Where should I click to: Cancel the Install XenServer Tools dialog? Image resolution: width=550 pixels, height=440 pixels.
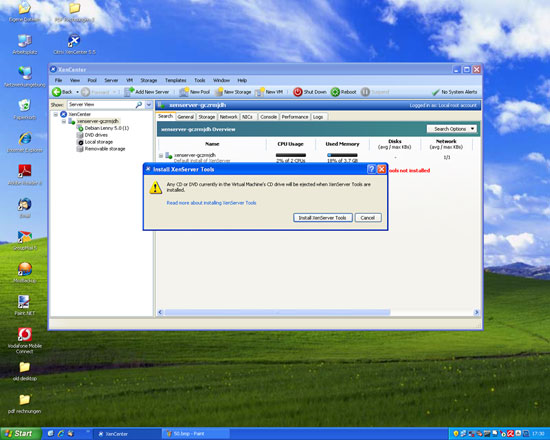(368, 218)
